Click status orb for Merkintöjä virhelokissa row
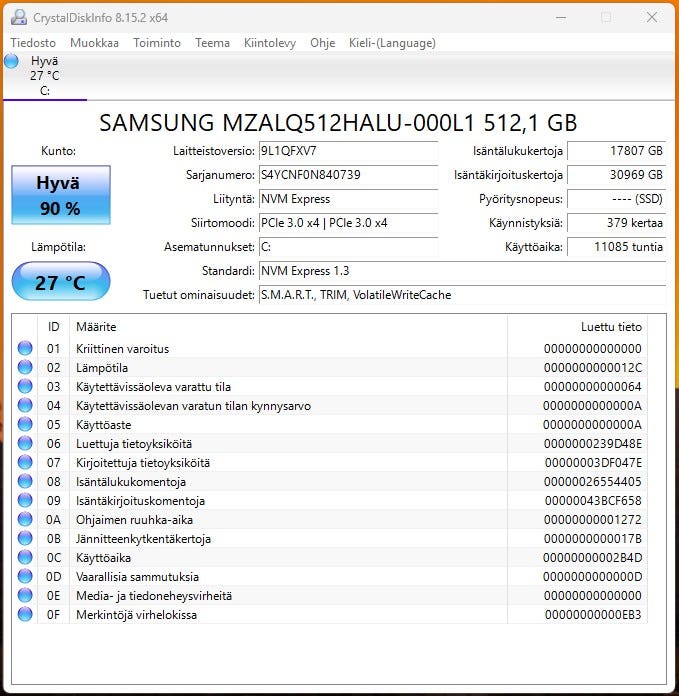 25,614
